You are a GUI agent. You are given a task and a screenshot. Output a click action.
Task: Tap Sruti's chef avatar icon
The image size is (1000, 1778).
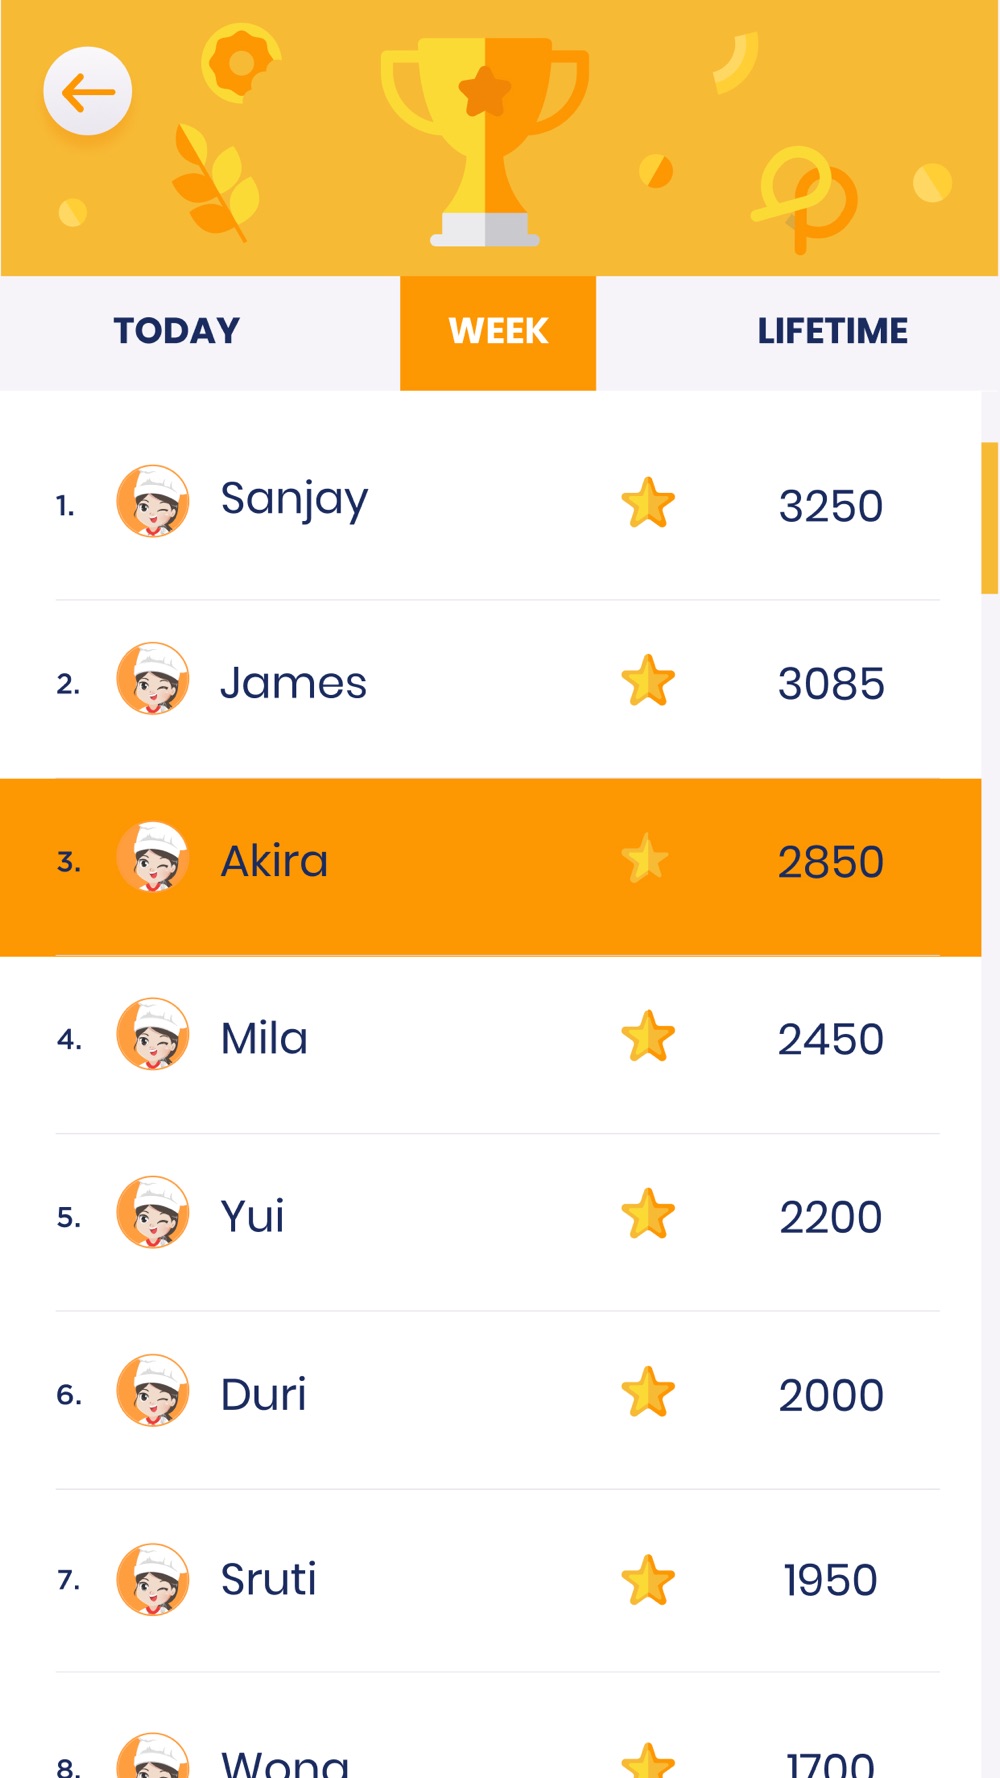(x=153, y=1580)
